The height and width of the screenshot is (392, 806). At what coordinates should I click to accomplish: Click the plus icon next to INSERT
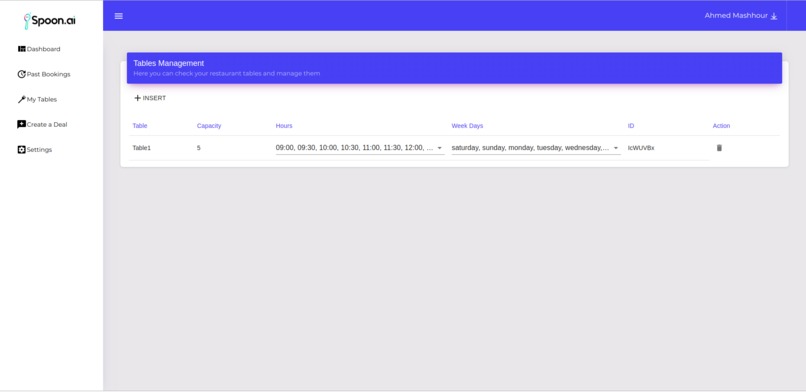137,98
